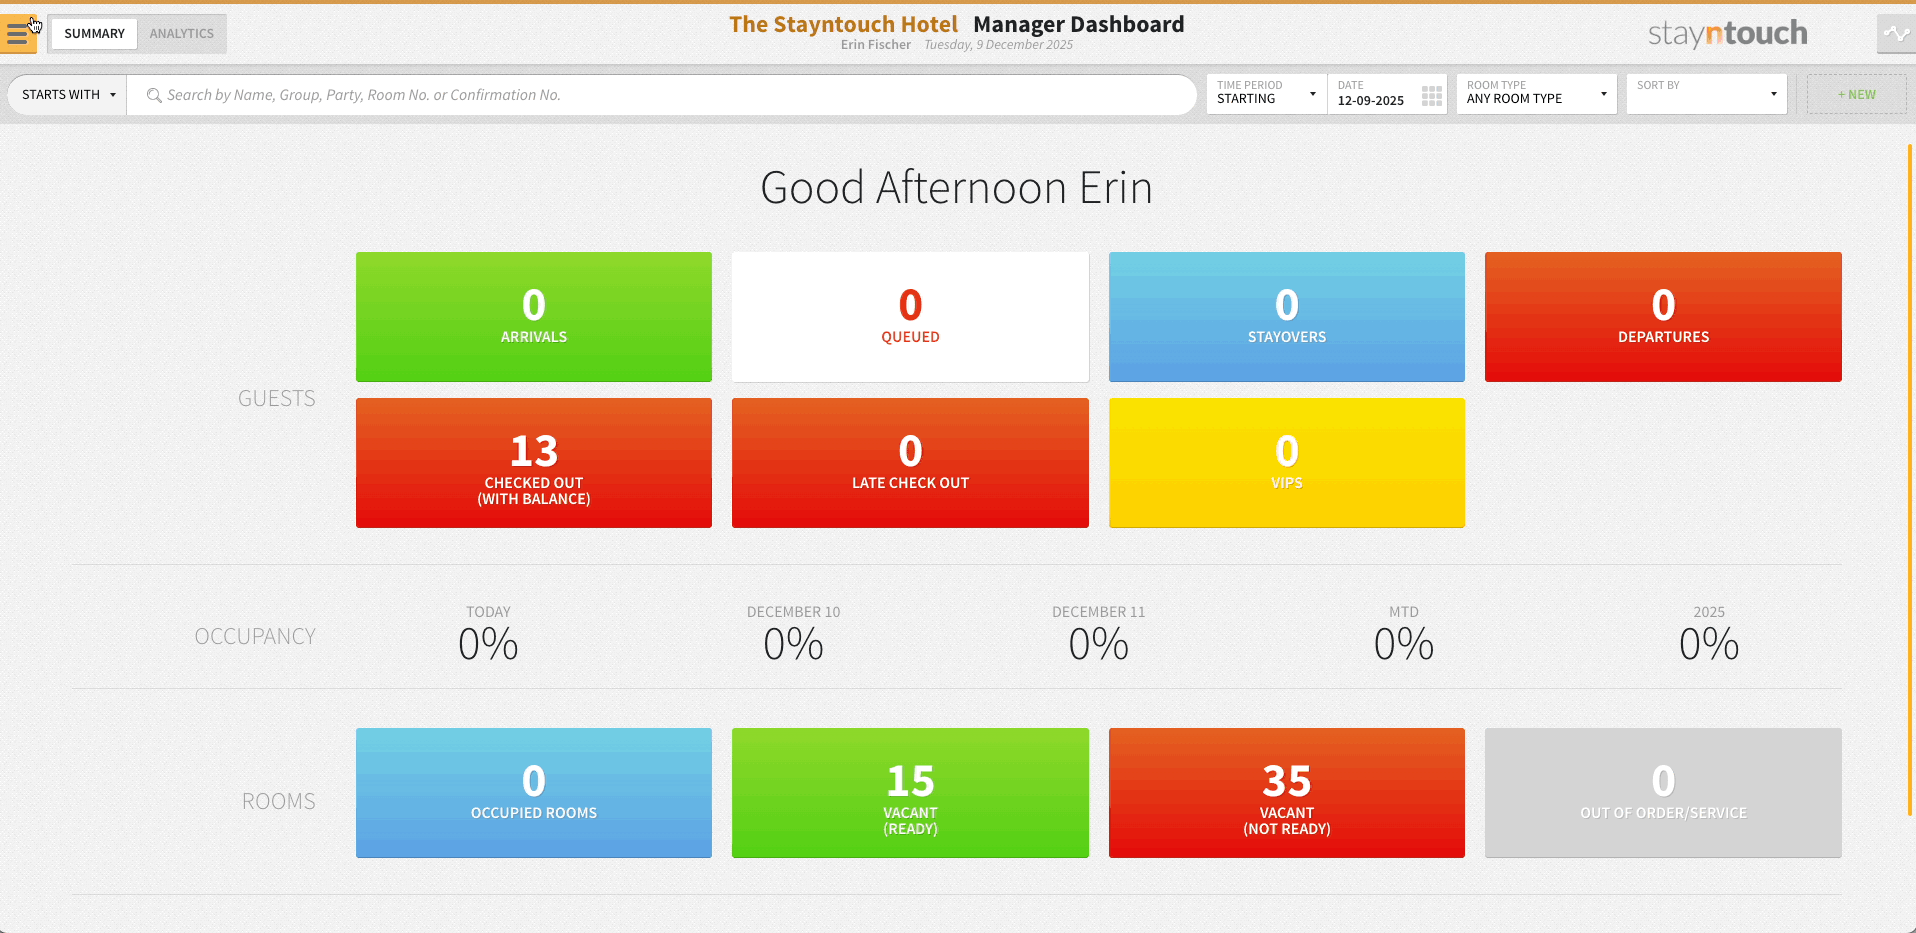The height and width of the screenshot is (933, 1916).
Task: Switch to the Analytics tab
Action: click(182, 34)
